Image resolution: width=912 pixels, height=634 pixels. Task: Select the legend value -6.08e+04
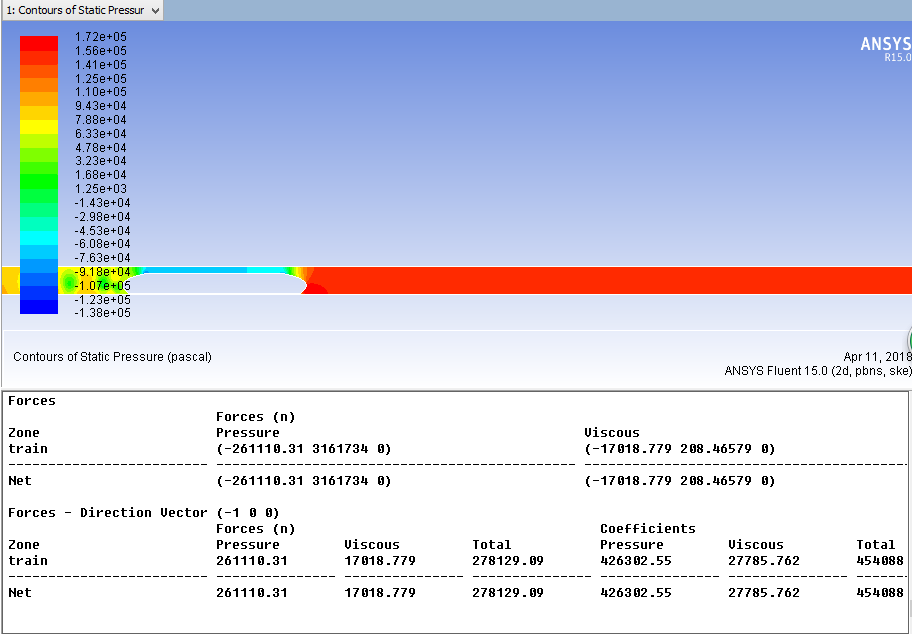tap(102, 244)
